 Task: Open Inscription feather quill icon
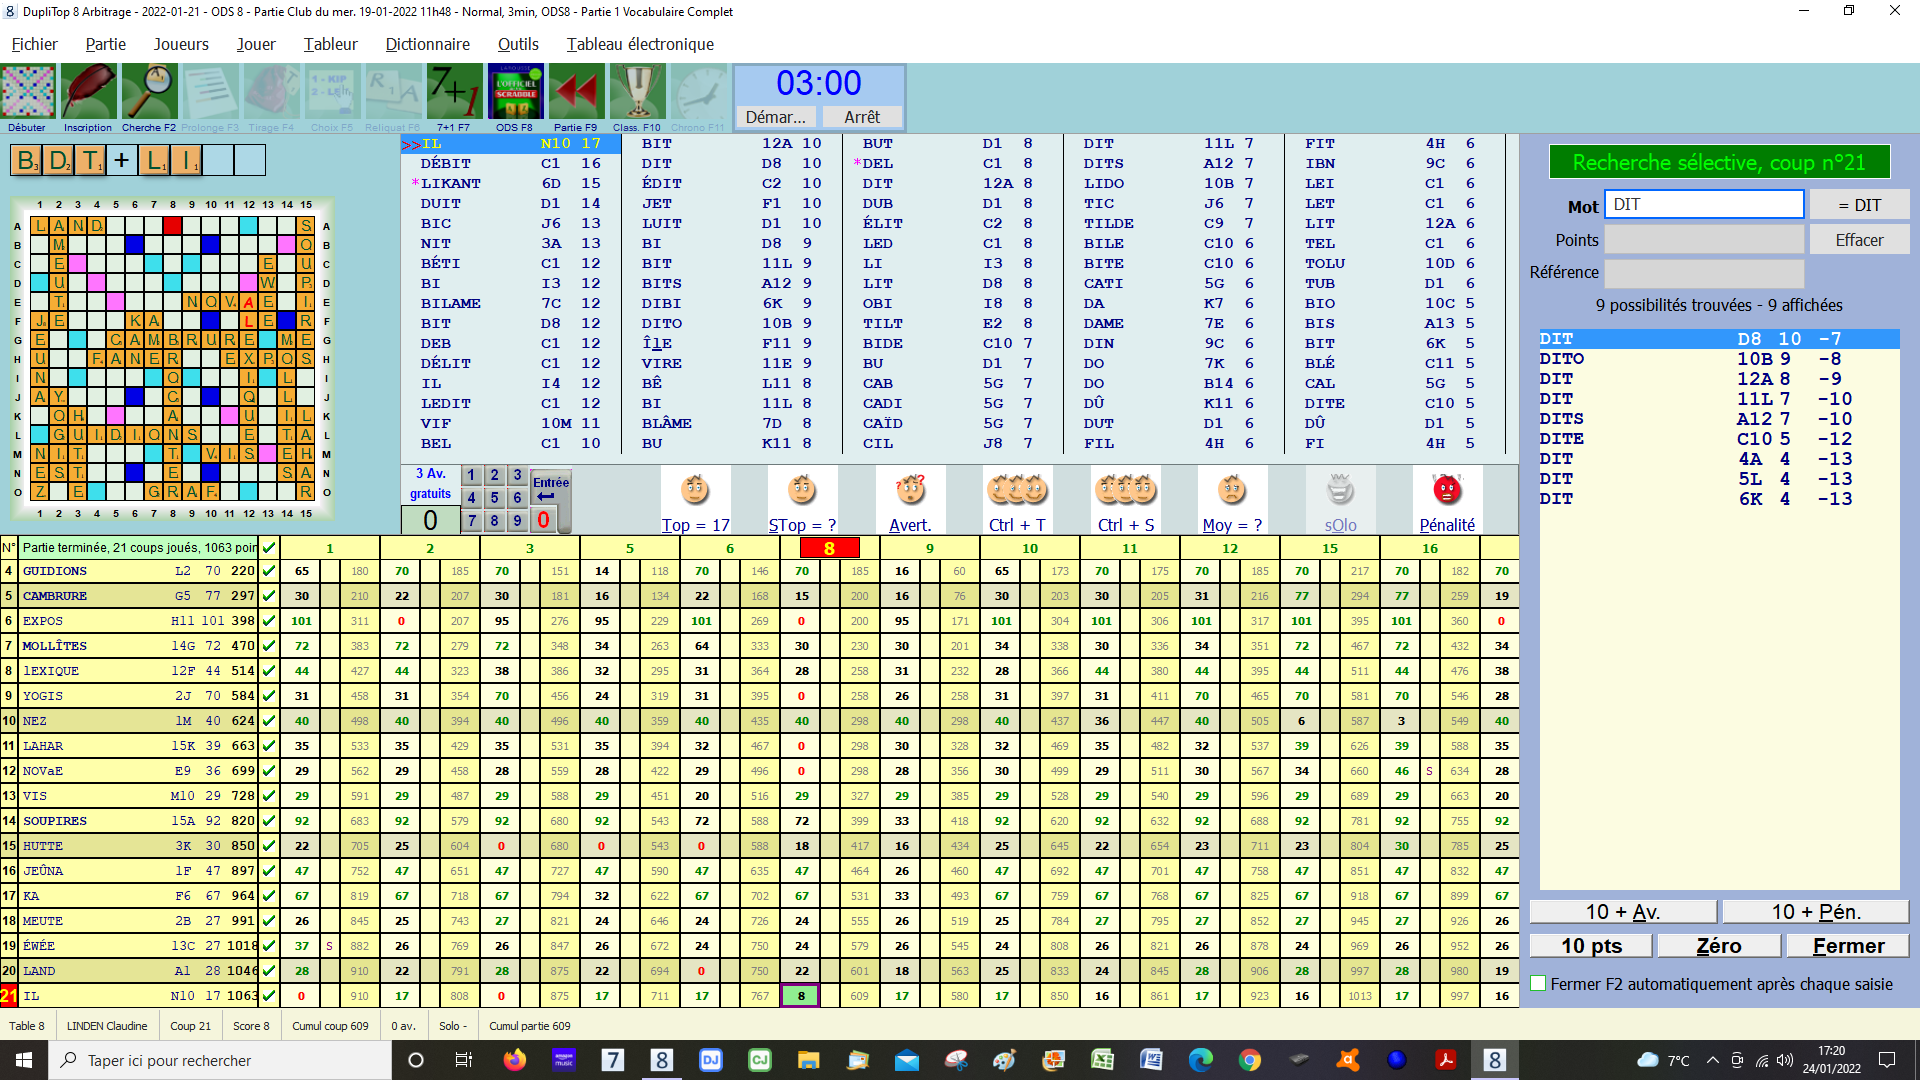[88, 93]
